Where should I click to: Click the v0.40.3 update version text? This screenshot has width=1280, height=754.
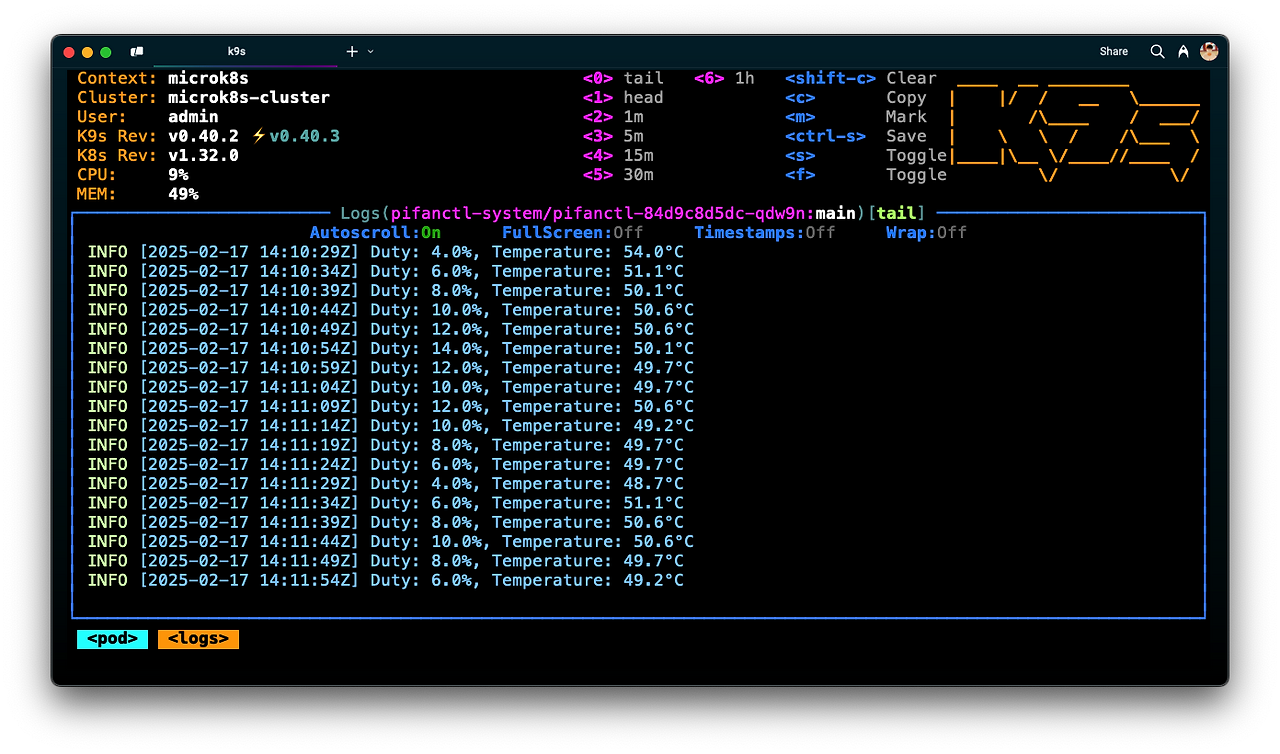tap(305, 136)
